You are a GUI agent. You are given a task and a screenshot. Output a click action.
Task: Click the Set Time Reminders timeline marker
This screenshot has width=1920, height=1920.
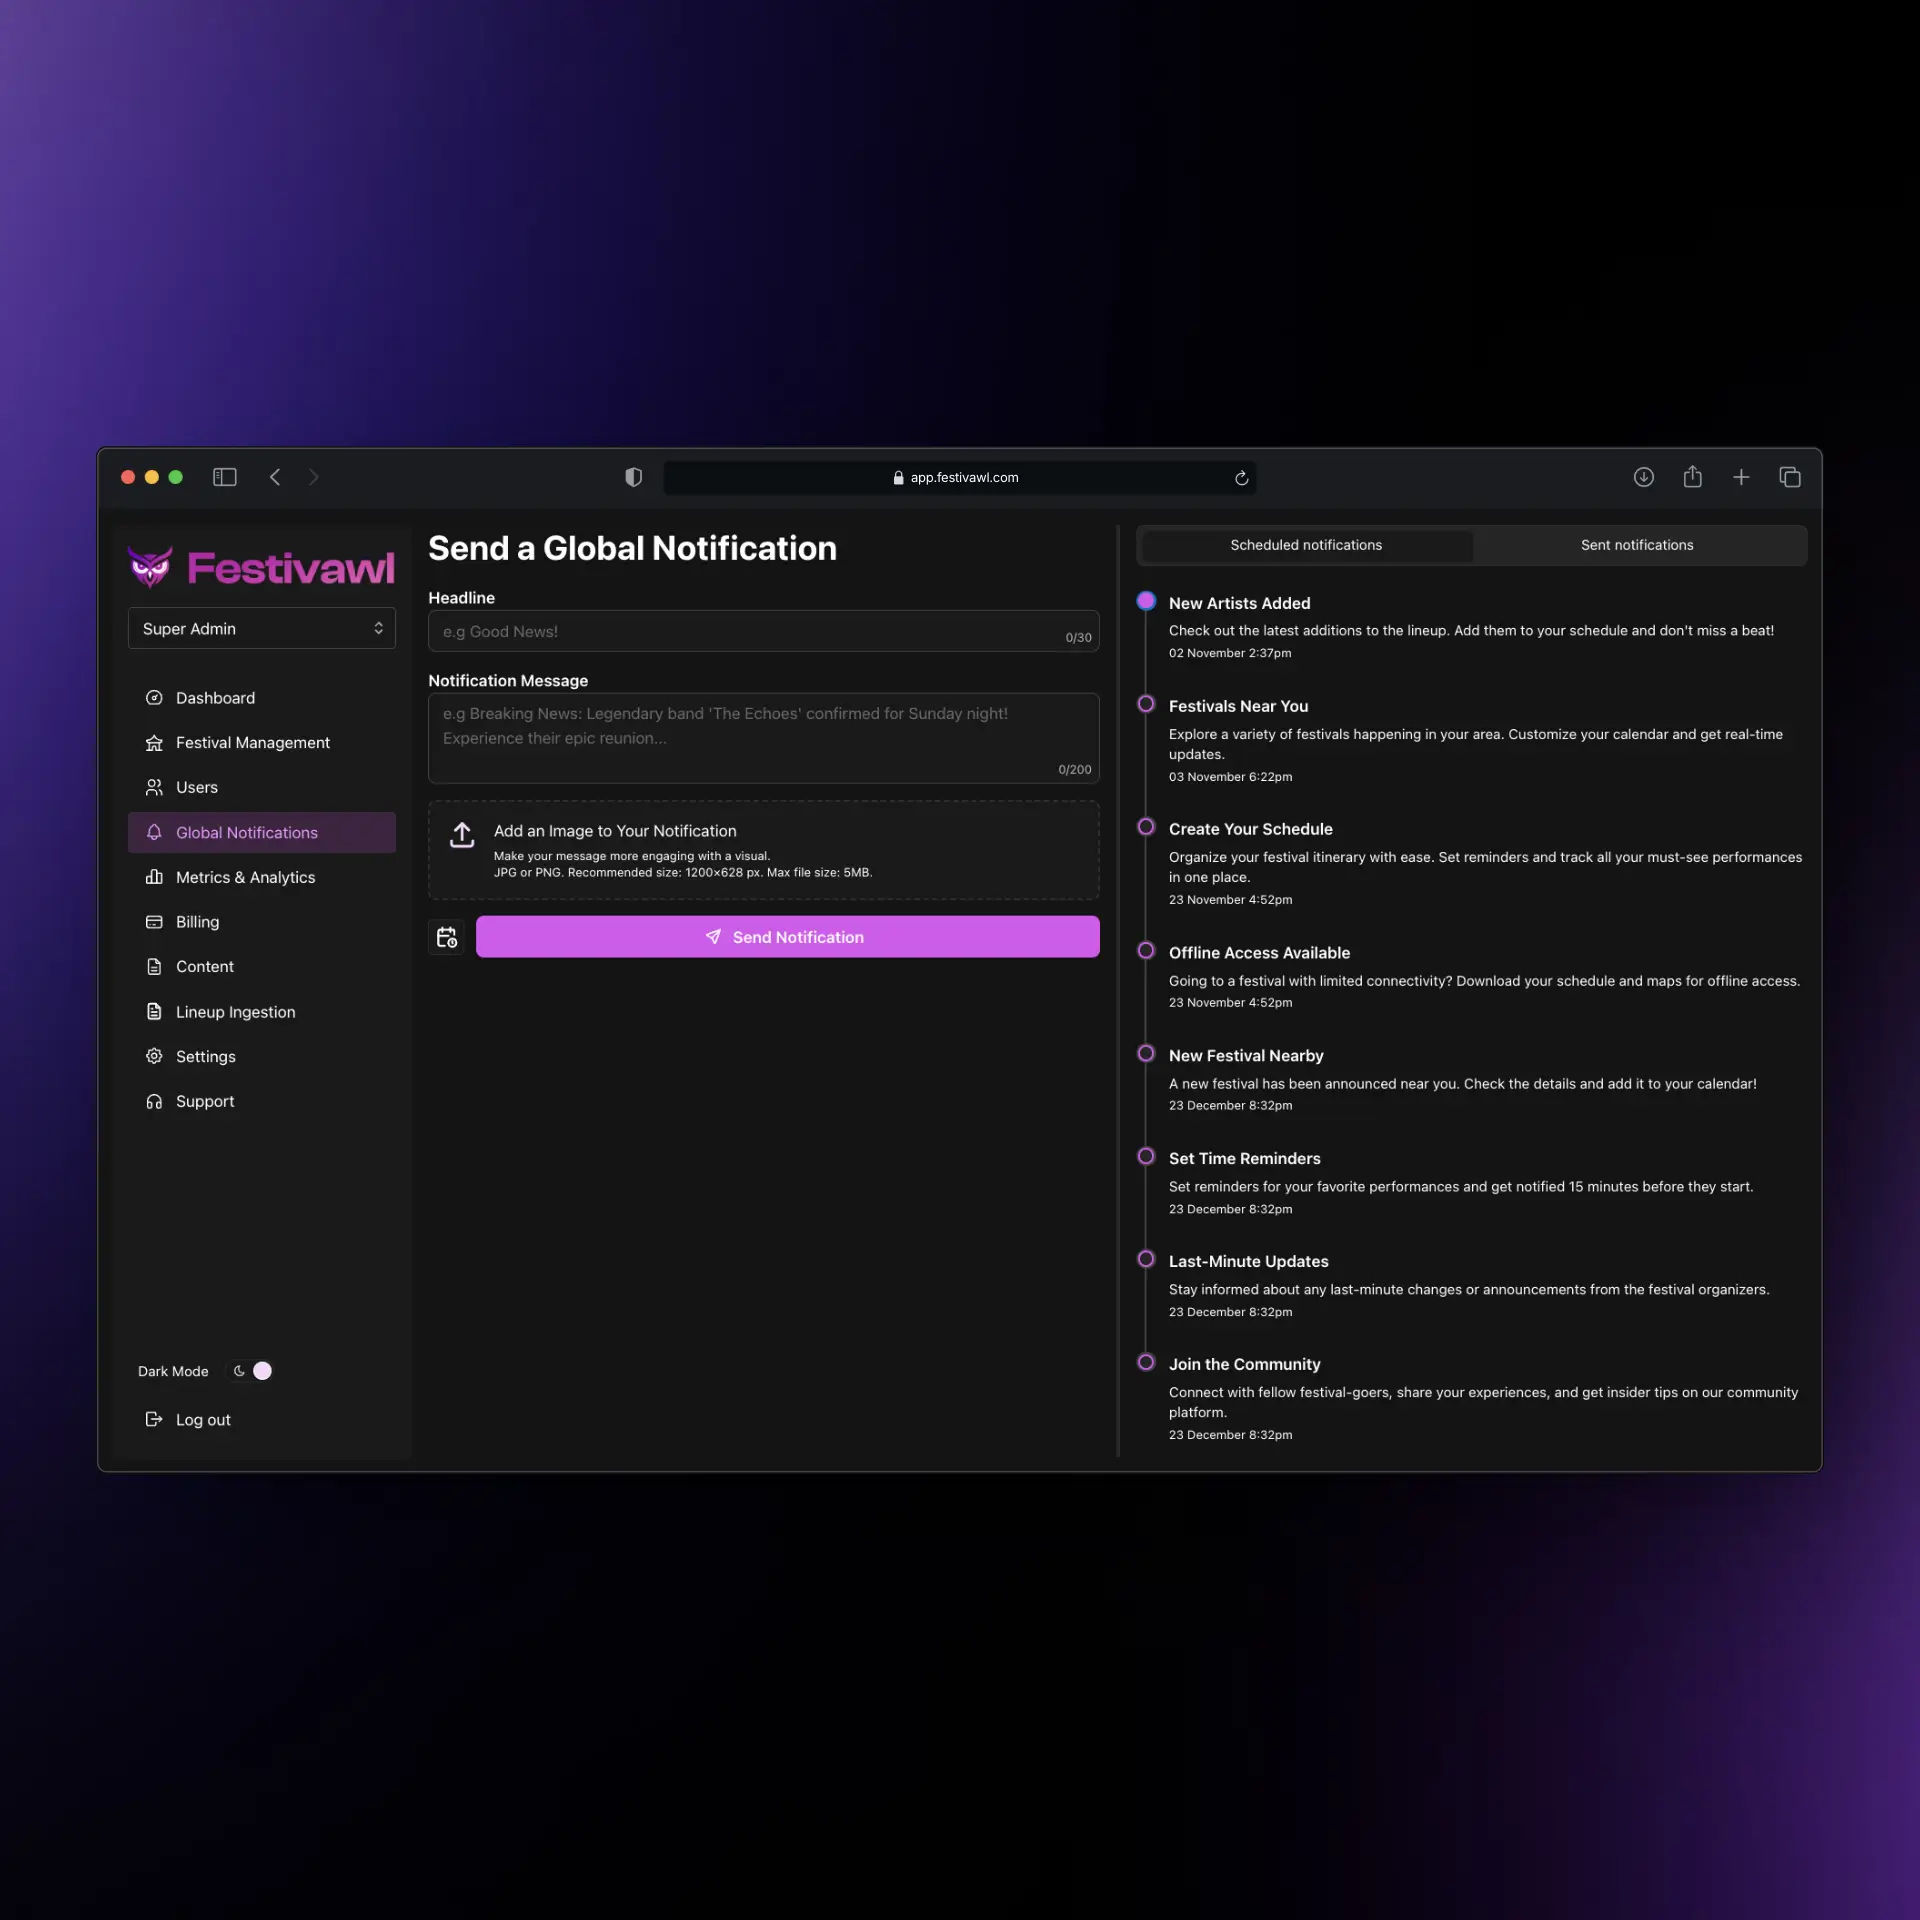click(1146, 1156)
